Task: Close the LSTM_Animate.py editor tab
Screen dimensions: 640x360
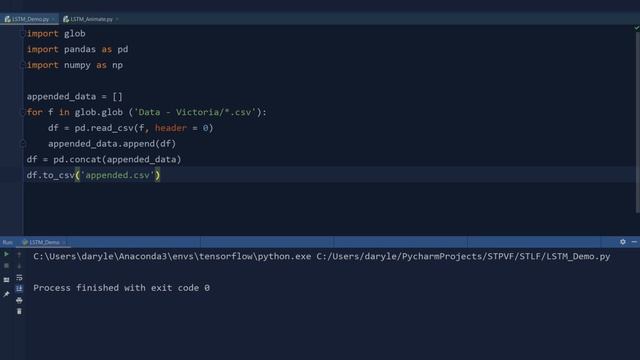Action: tap(117, 19)
